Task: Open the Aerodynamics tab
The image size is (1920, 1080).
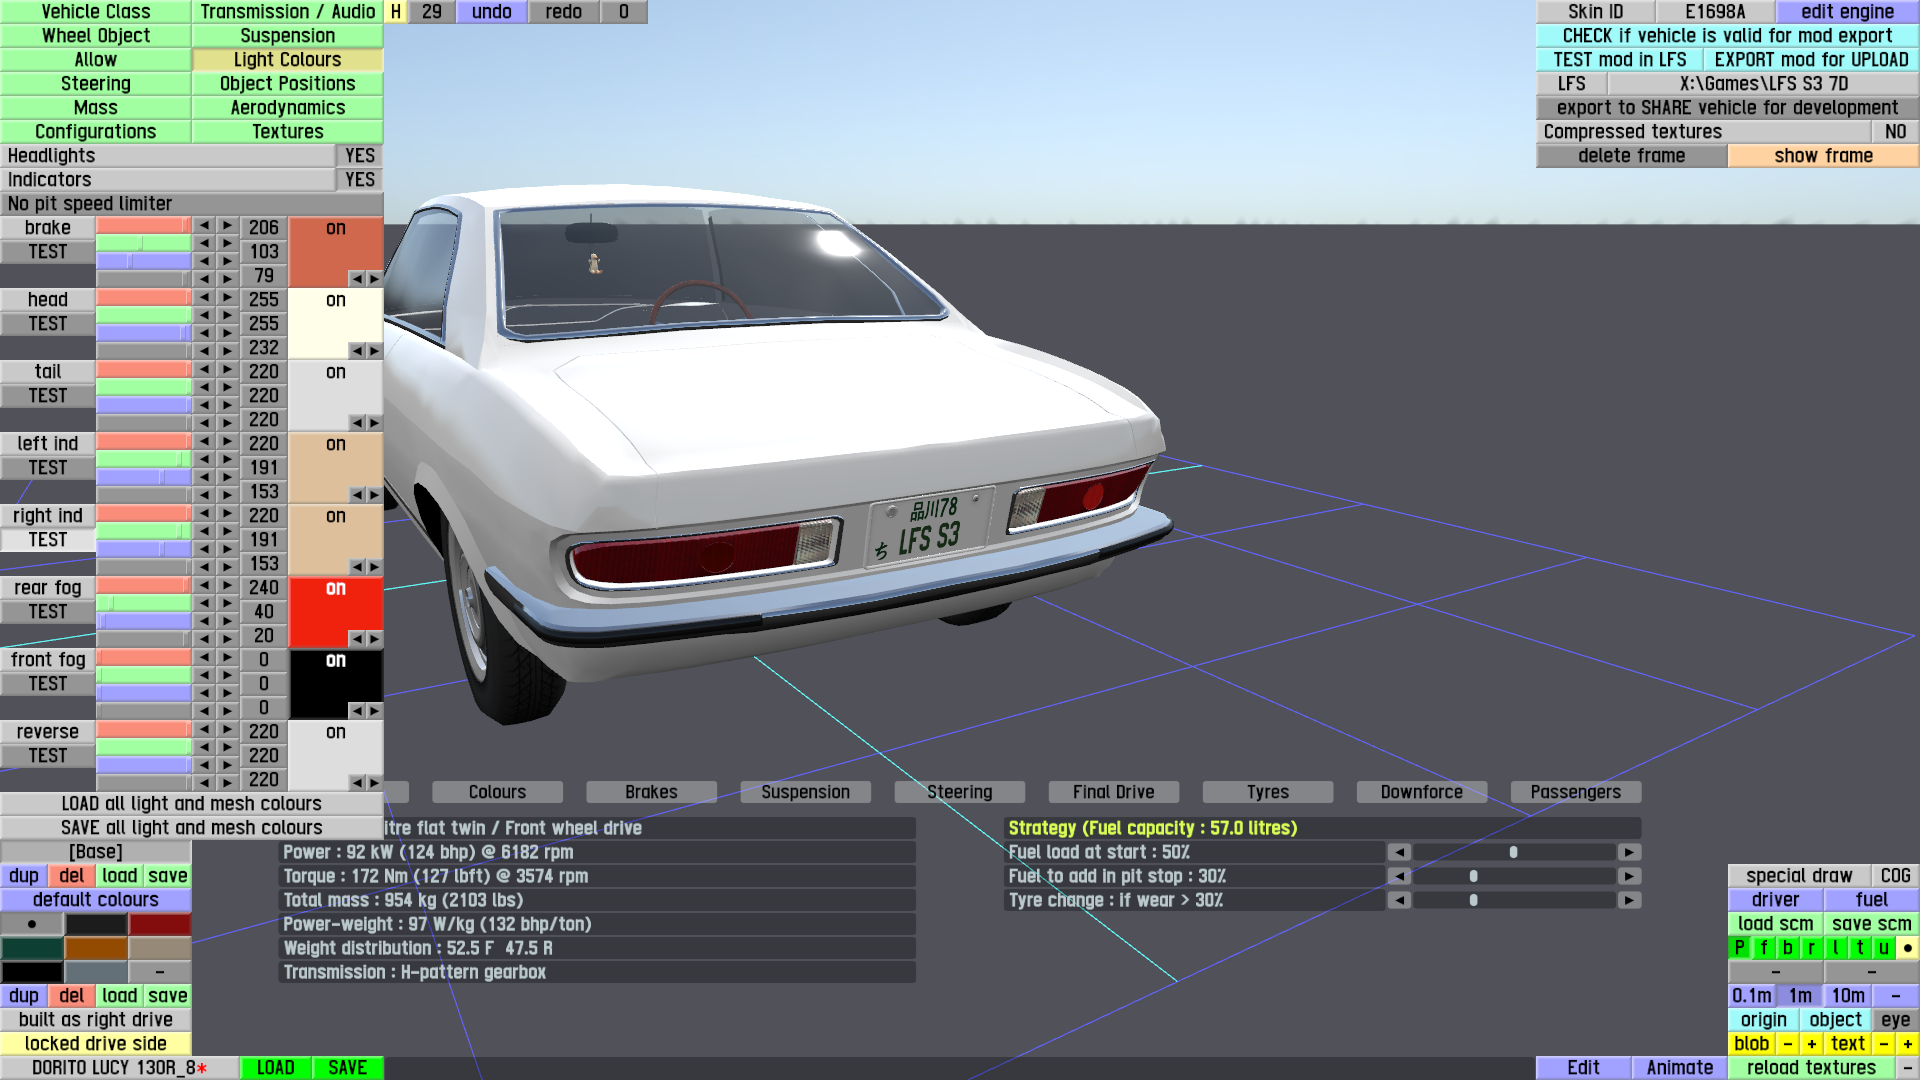Action: 287,108
